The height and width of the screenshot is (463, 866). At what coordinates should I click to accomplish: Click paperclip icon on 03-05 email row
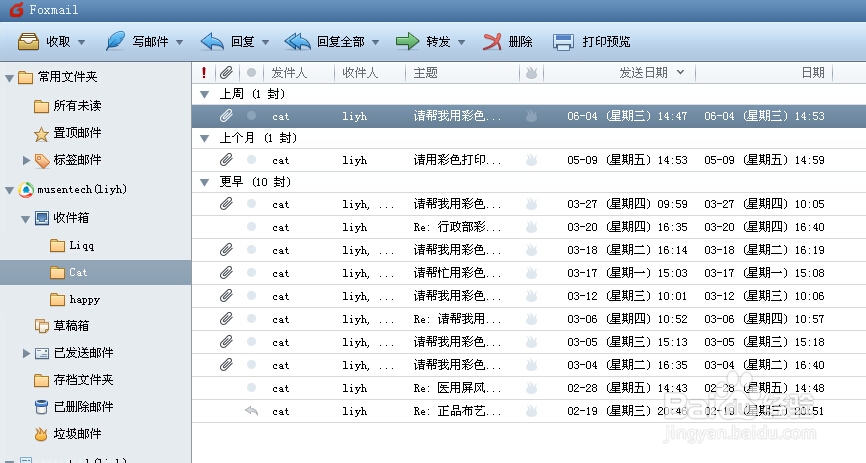click(226, 341)
